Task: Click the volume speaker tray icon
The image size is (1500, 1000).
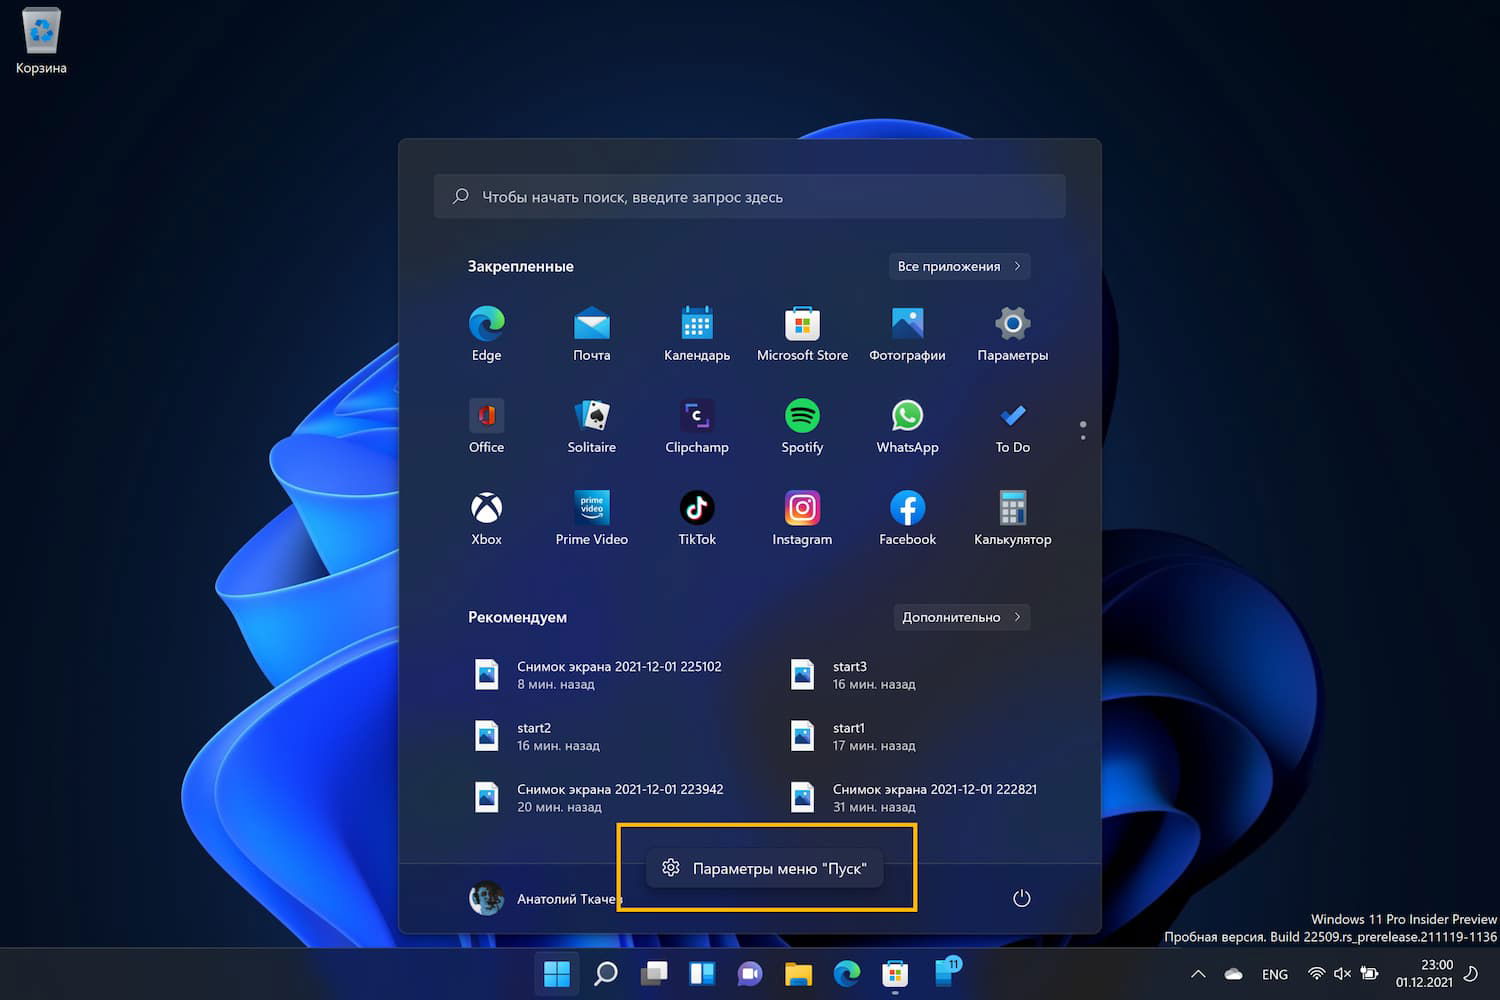Action: click(x=1342, y=974)
